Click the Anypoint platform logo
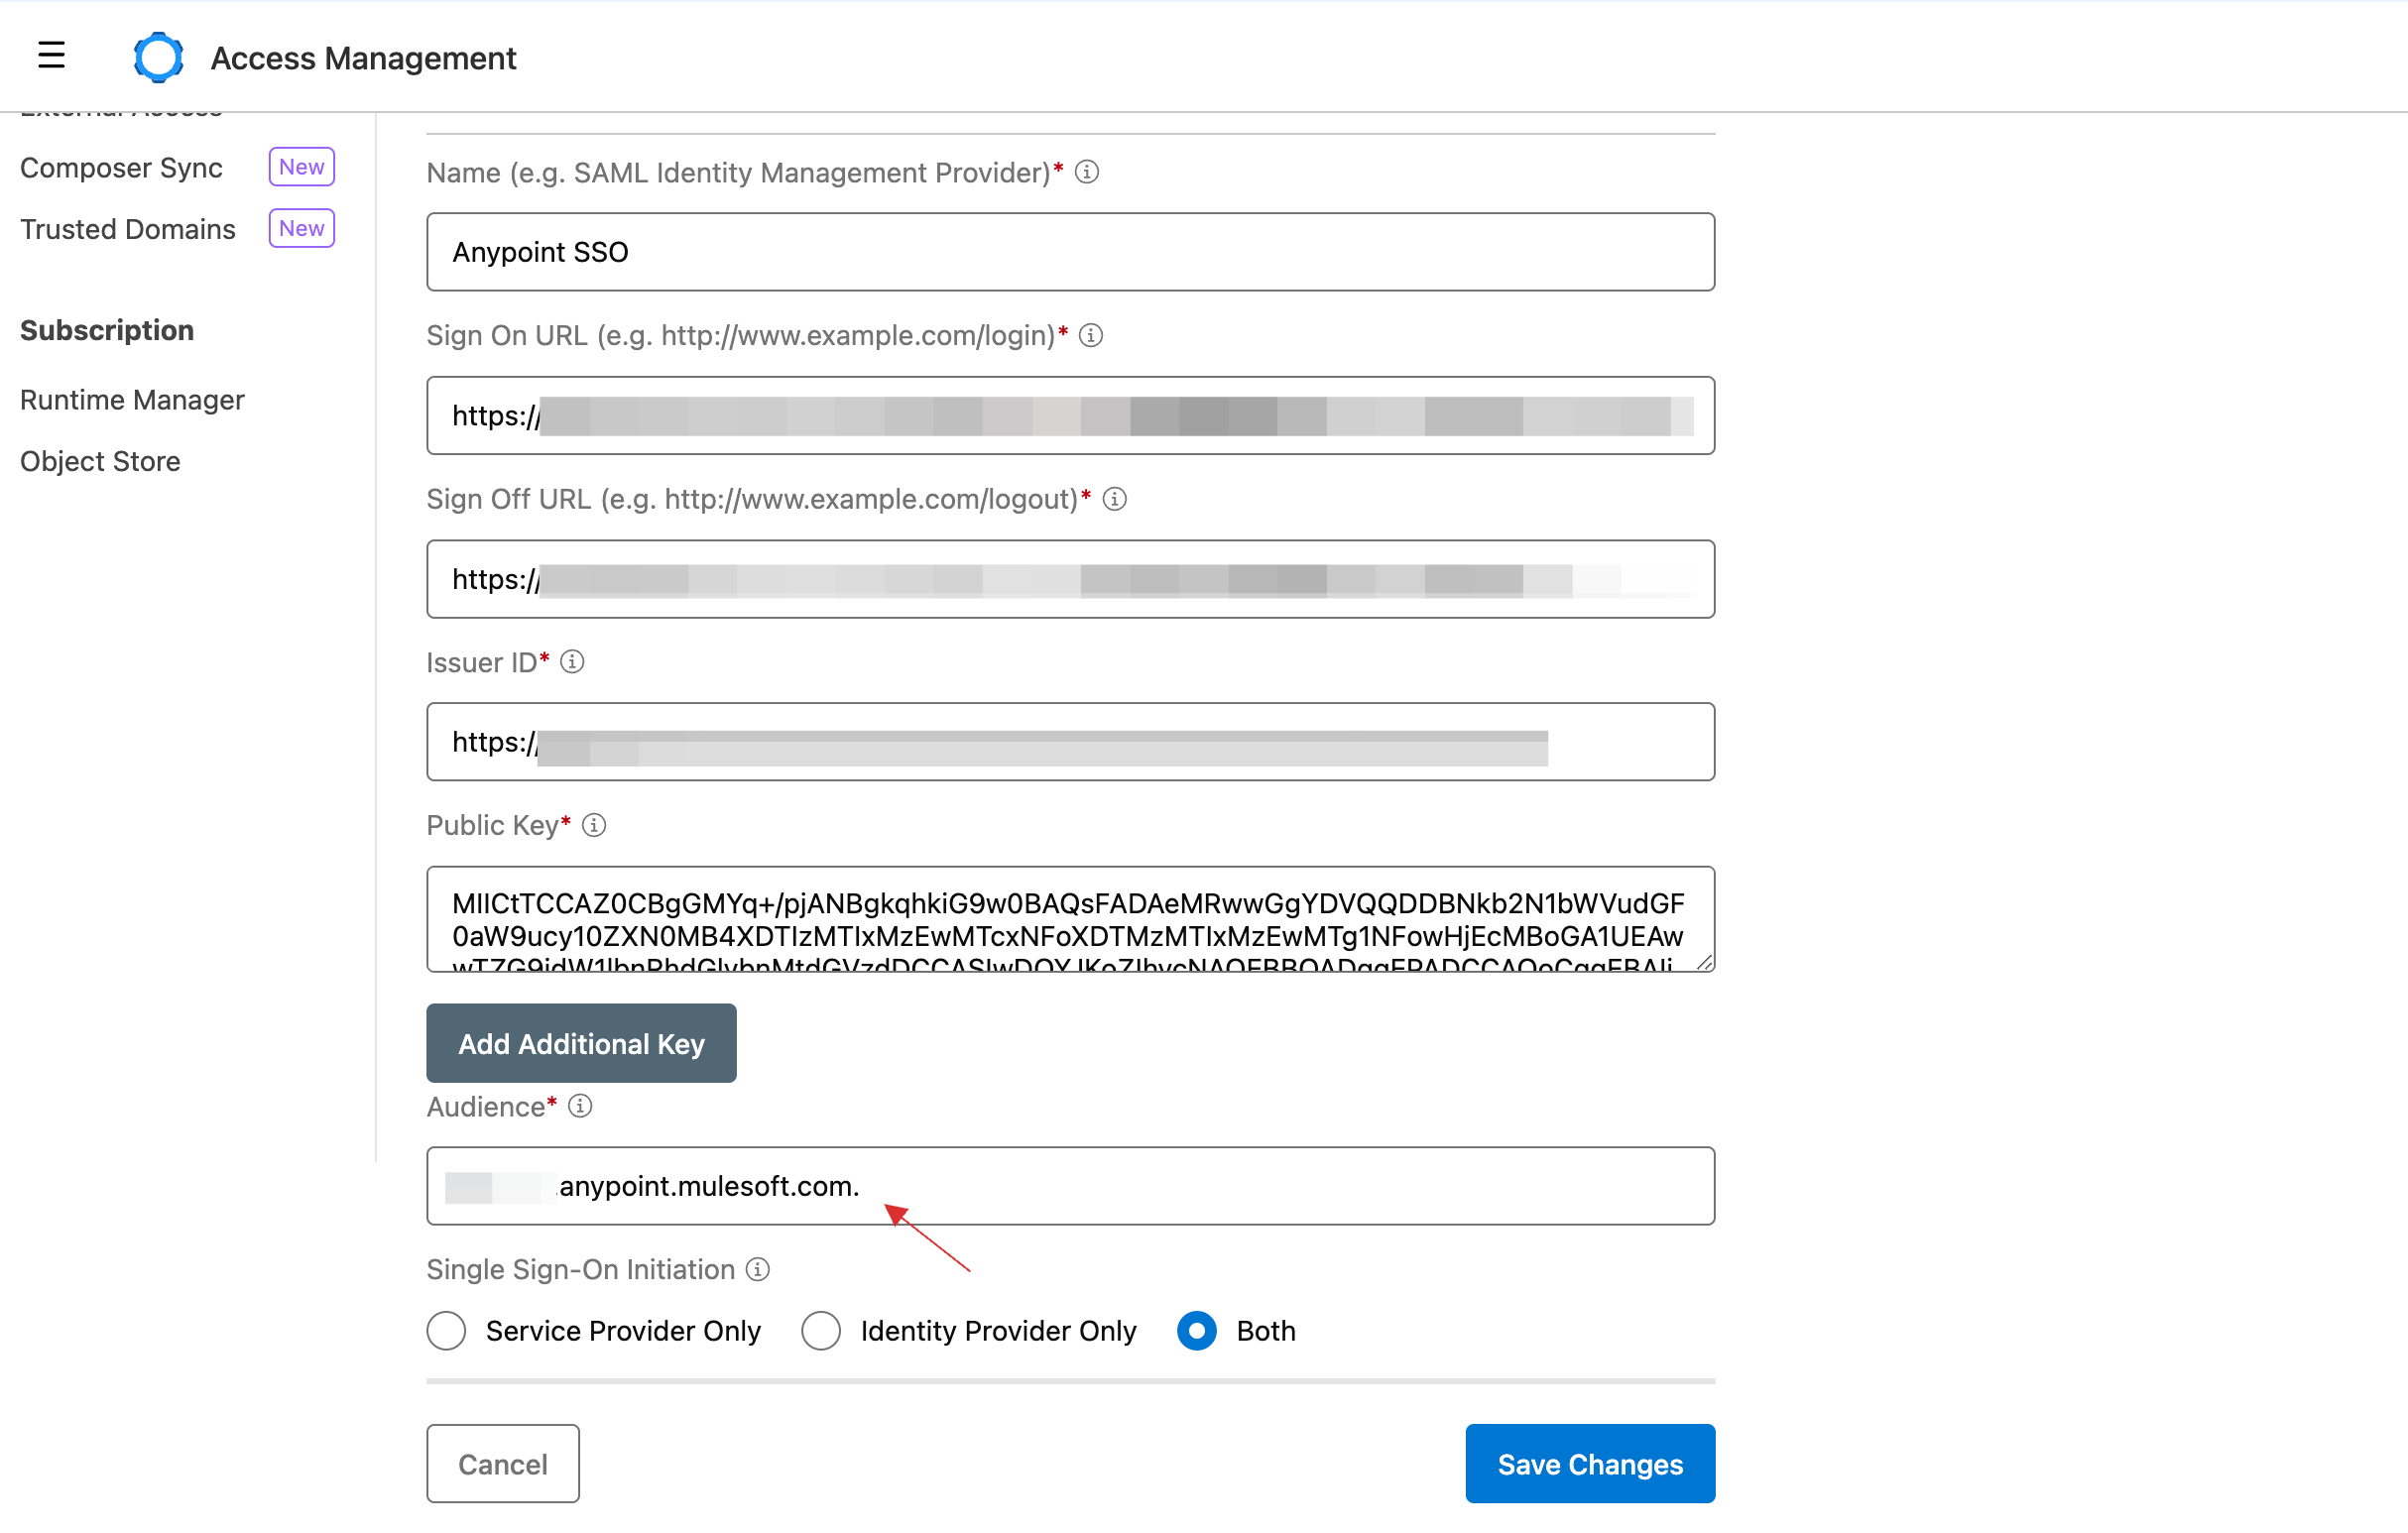The width and height of the screenshot is (2408, 1533). coord(158,57)
